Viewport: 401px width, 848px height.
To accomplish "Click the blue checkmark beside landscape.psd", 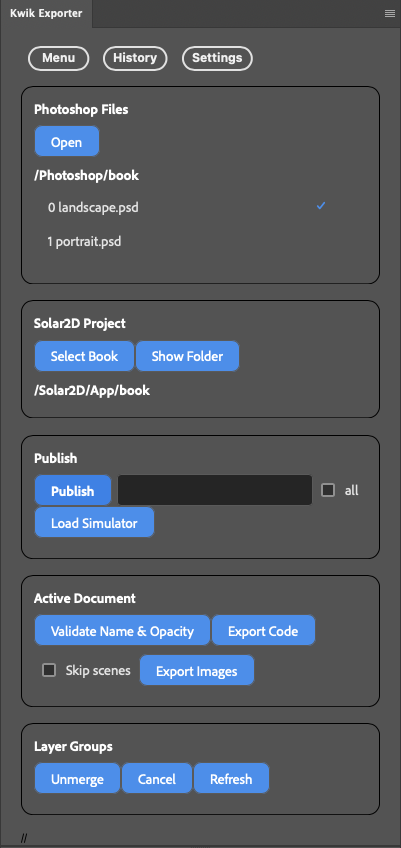I will (x=321, y=206).
